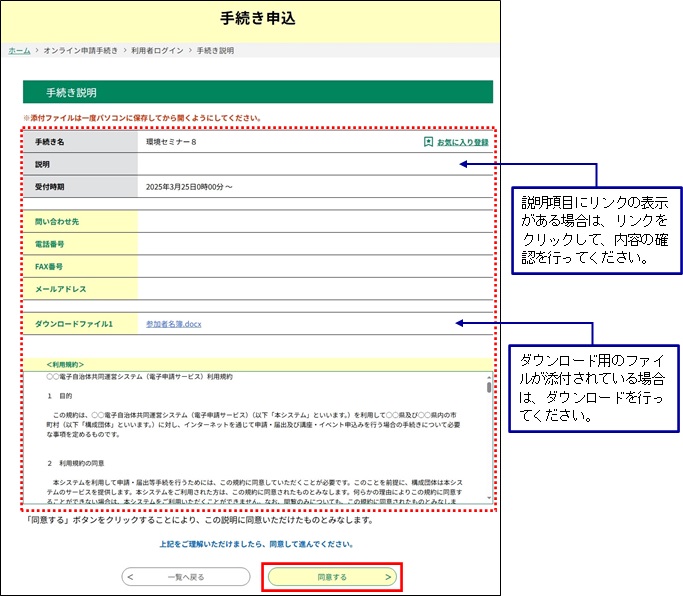
Task: Click the terms scrollbar down arrow
Action: click(x=489, y=497)
